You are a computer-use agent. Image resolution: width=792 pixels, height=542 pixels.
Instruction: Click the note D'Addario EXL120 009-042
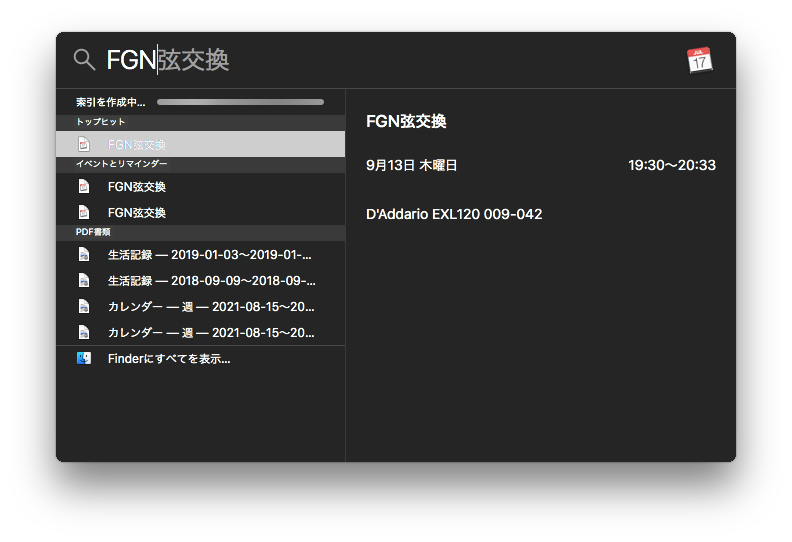454,214
